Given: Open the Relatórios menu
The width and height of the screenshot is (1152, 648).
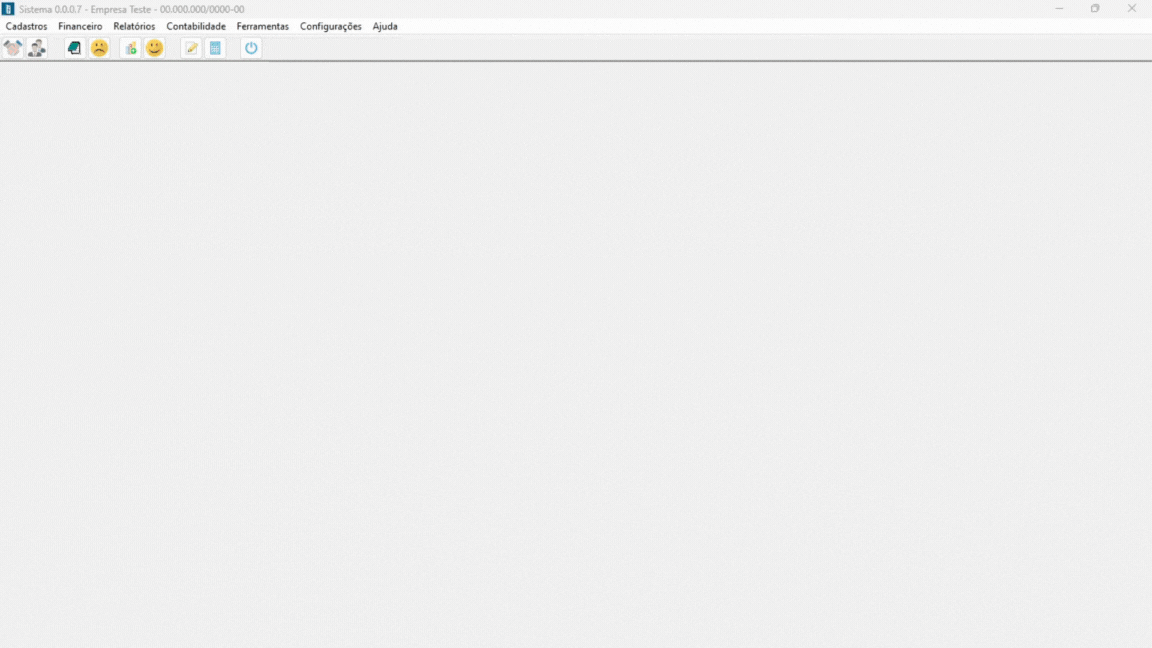Looking at the screenshot, I should pos(134,26).
